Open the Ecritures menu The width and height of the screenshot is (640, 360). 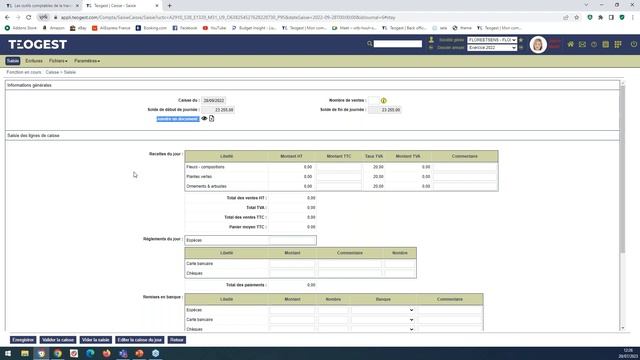point(34,61)
